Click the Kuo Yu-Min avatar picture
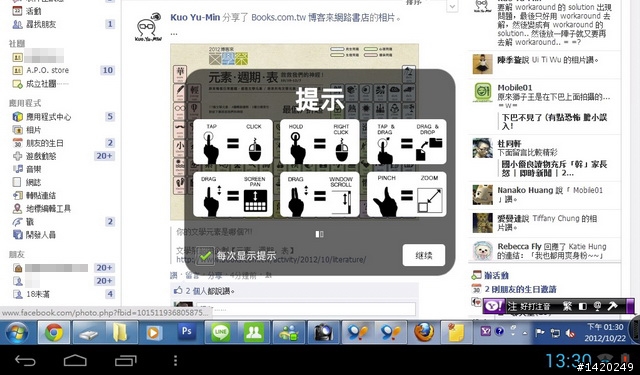Viewport: 640px width, 375px height. 148,27
